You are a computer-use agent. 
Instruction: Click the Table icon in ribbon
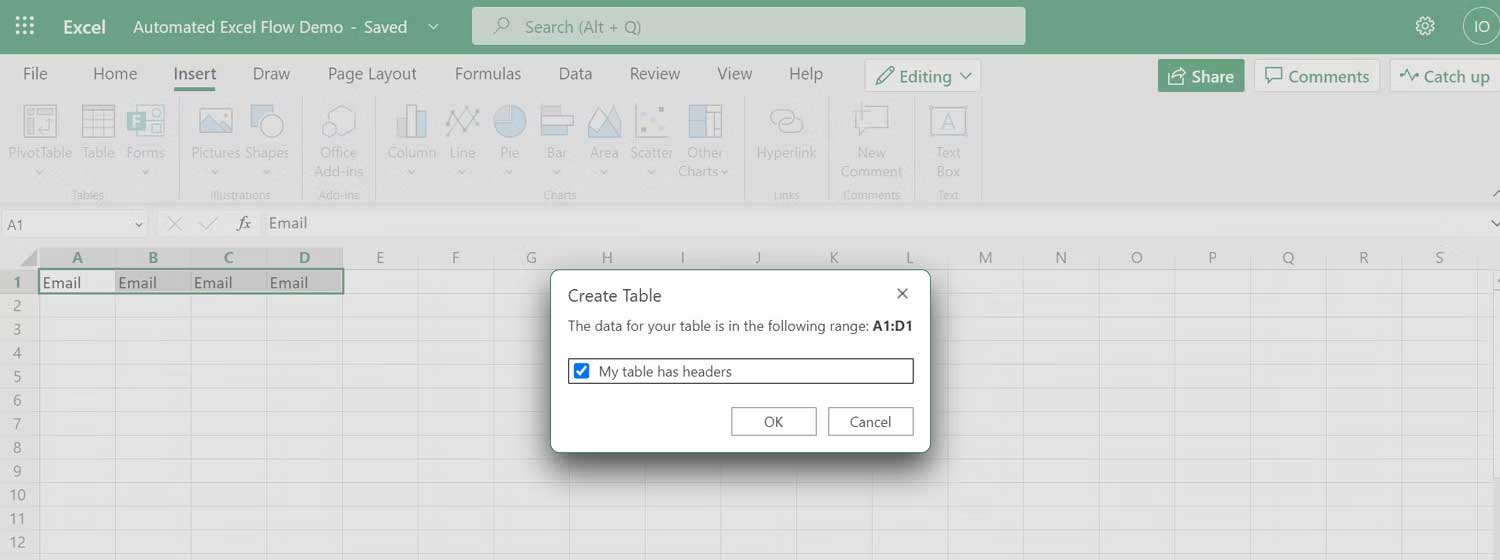[x=98, y=123]
